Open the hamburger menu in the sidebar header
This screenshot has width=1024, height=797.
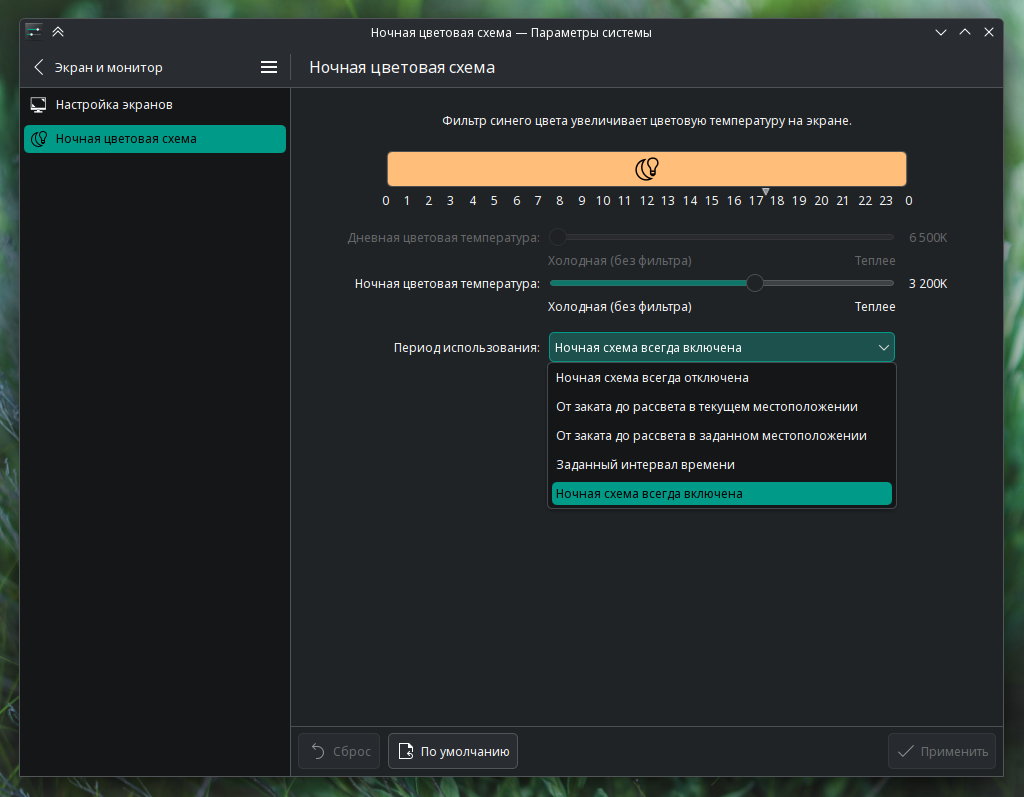pos(268,67)
